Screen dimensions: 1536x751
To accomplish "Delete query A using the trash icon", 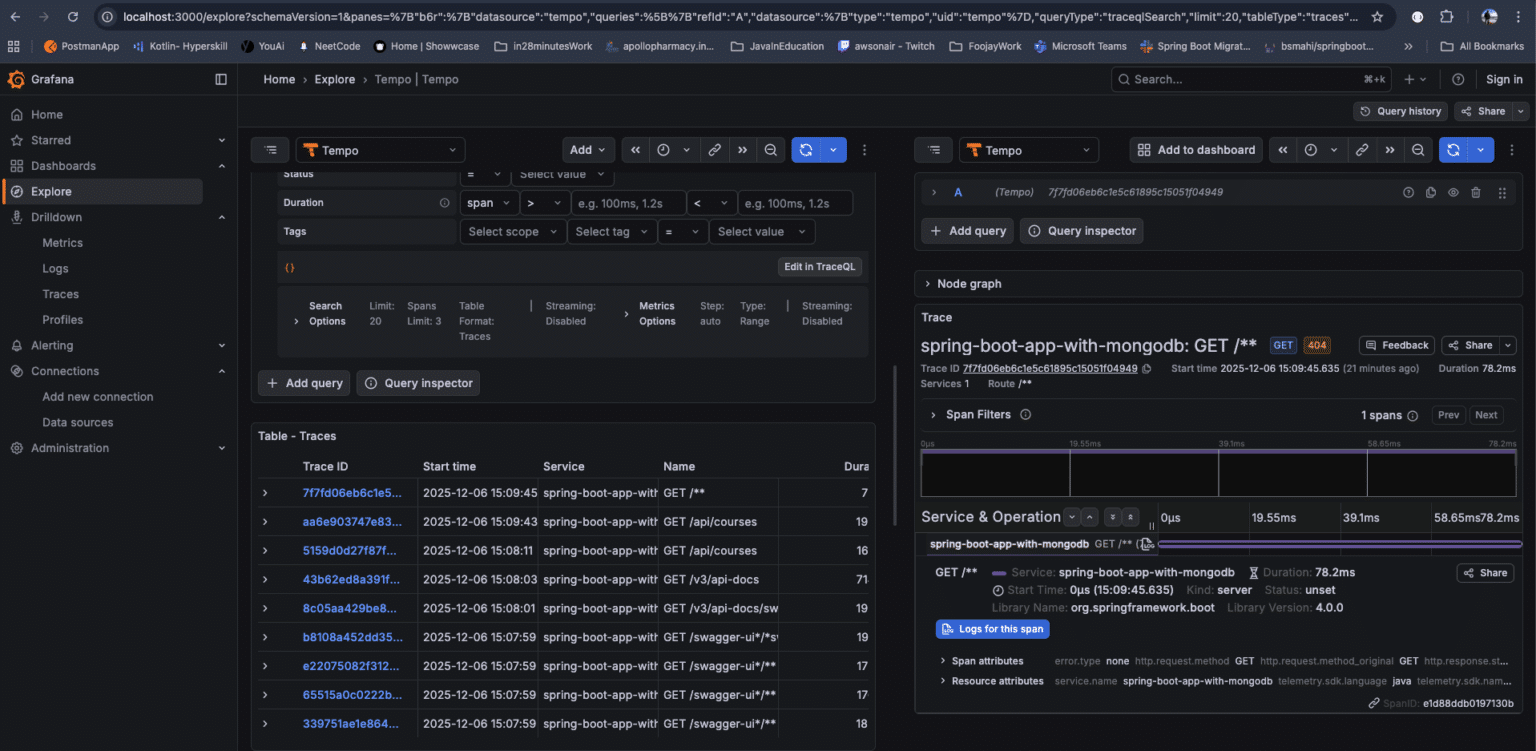I will click(x=1475, y=192).
